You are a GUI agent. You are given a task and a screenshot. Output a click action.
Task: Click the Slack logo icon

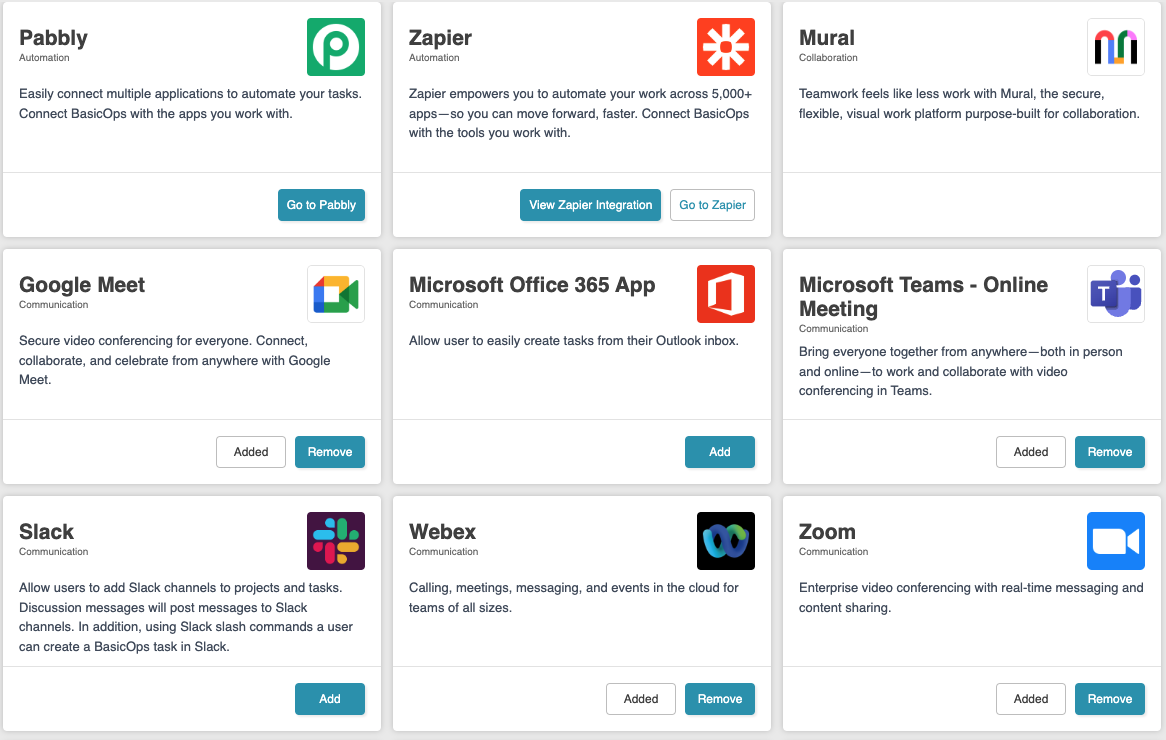point(336,541)
